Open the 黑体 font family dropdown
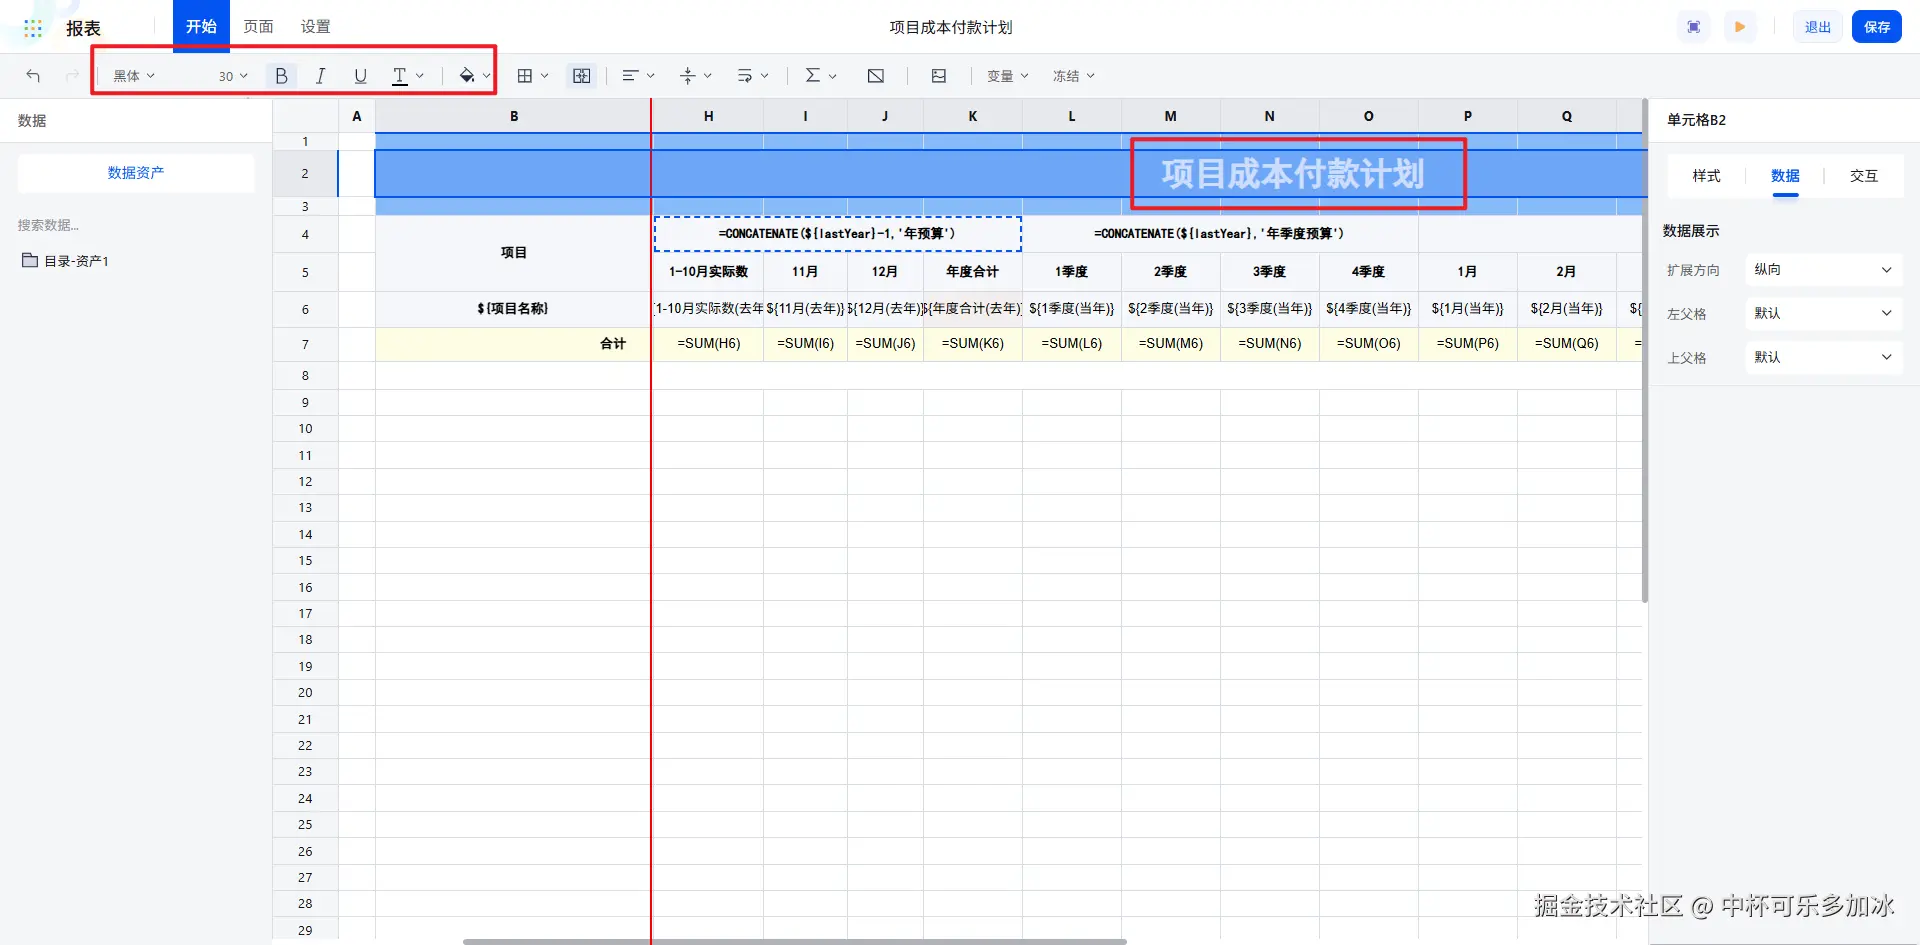The width and height of the screenshot is (1920, 945). (x=134, y=76)
